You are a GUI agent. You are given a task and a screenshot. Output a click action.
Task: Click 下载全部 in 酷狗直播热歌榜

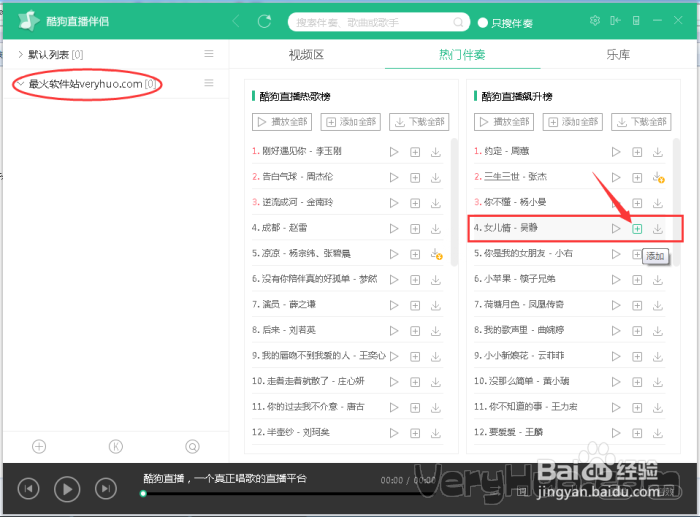coord(419,122)
